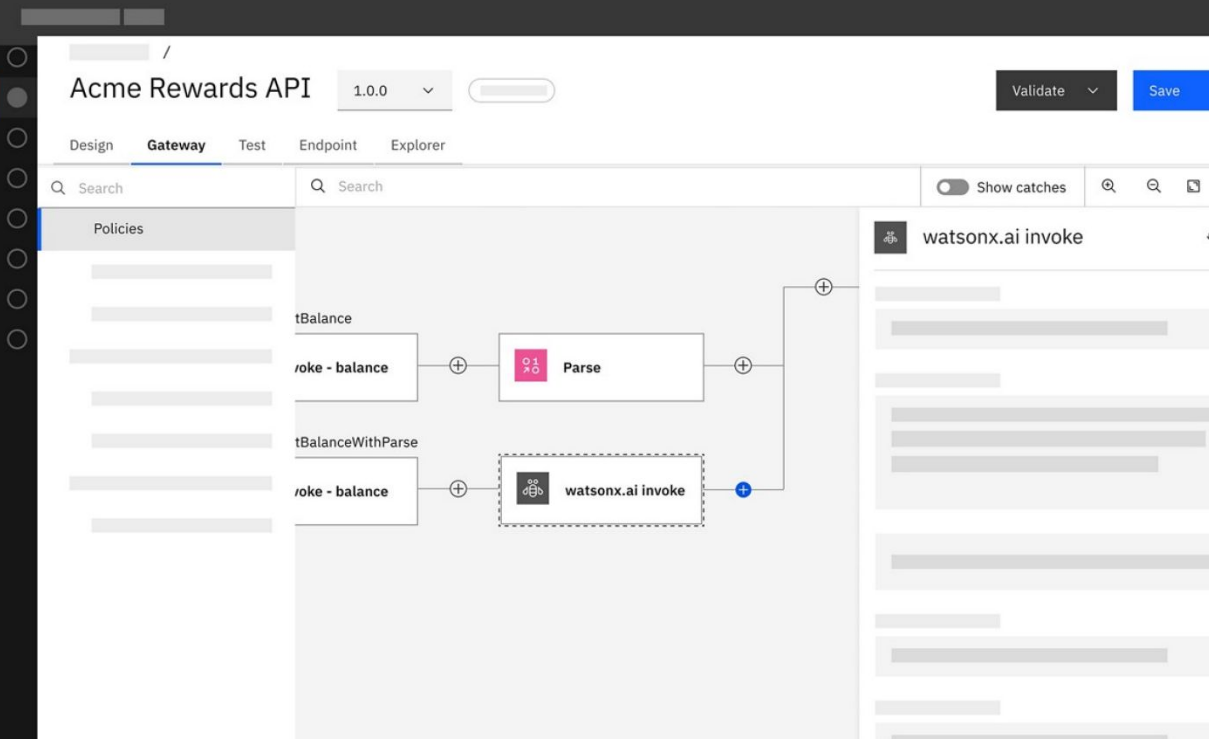The image size is (1209, 743).
Task: Open the Test tab
Action: [x=252, y=145]
